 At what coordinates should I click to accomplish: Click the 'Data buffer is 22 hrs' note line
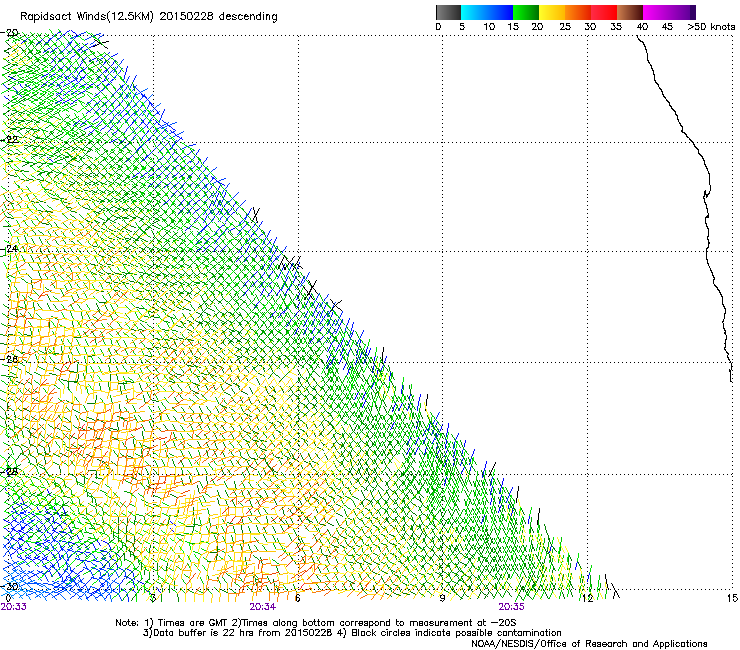tap(352, 633)
